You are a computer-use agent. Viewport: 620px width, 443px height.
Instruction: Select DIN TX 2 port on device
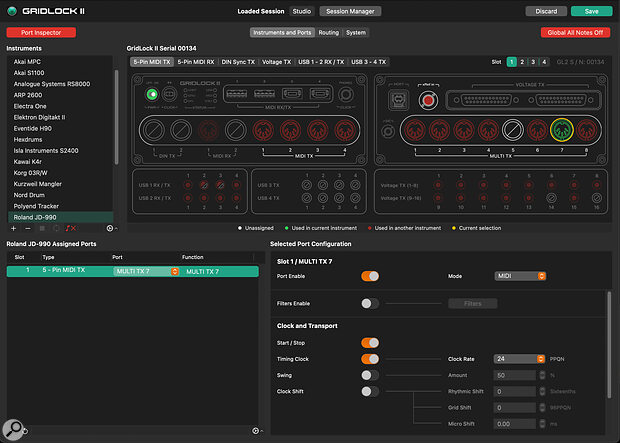[x=181, y=130]
